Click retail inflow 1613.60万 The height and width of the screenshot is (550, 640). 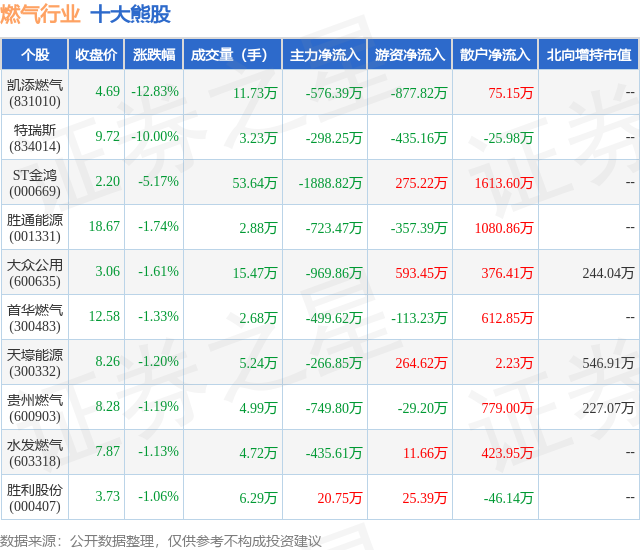504,183
